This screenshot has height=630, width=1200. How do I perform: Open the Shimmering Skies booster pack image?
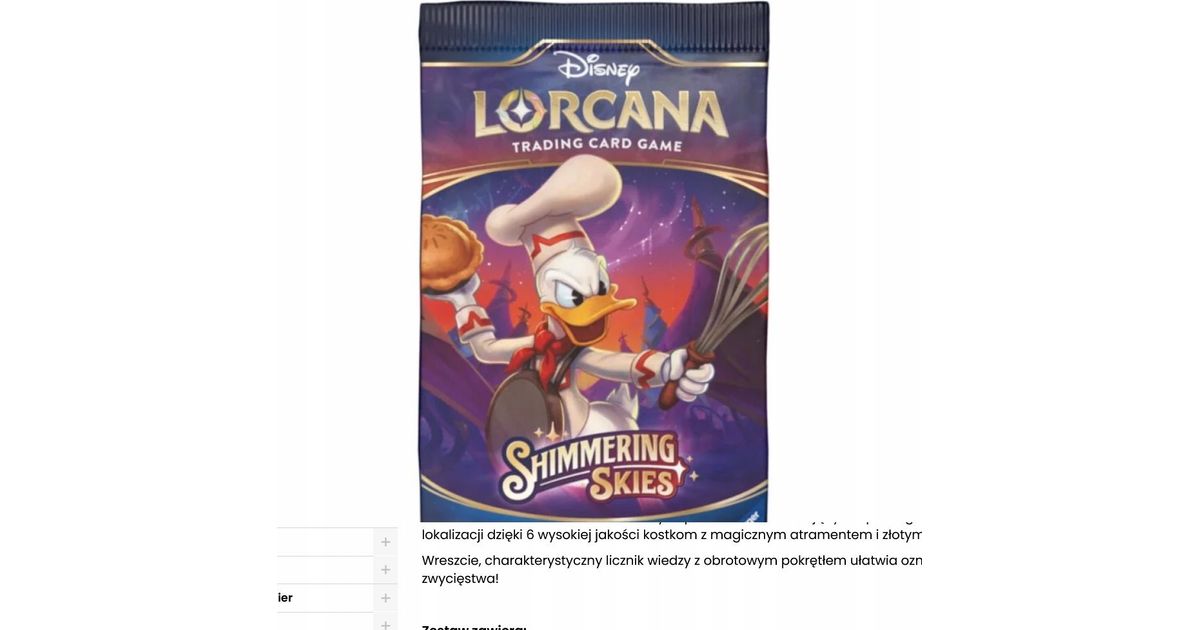click(594, 261)
